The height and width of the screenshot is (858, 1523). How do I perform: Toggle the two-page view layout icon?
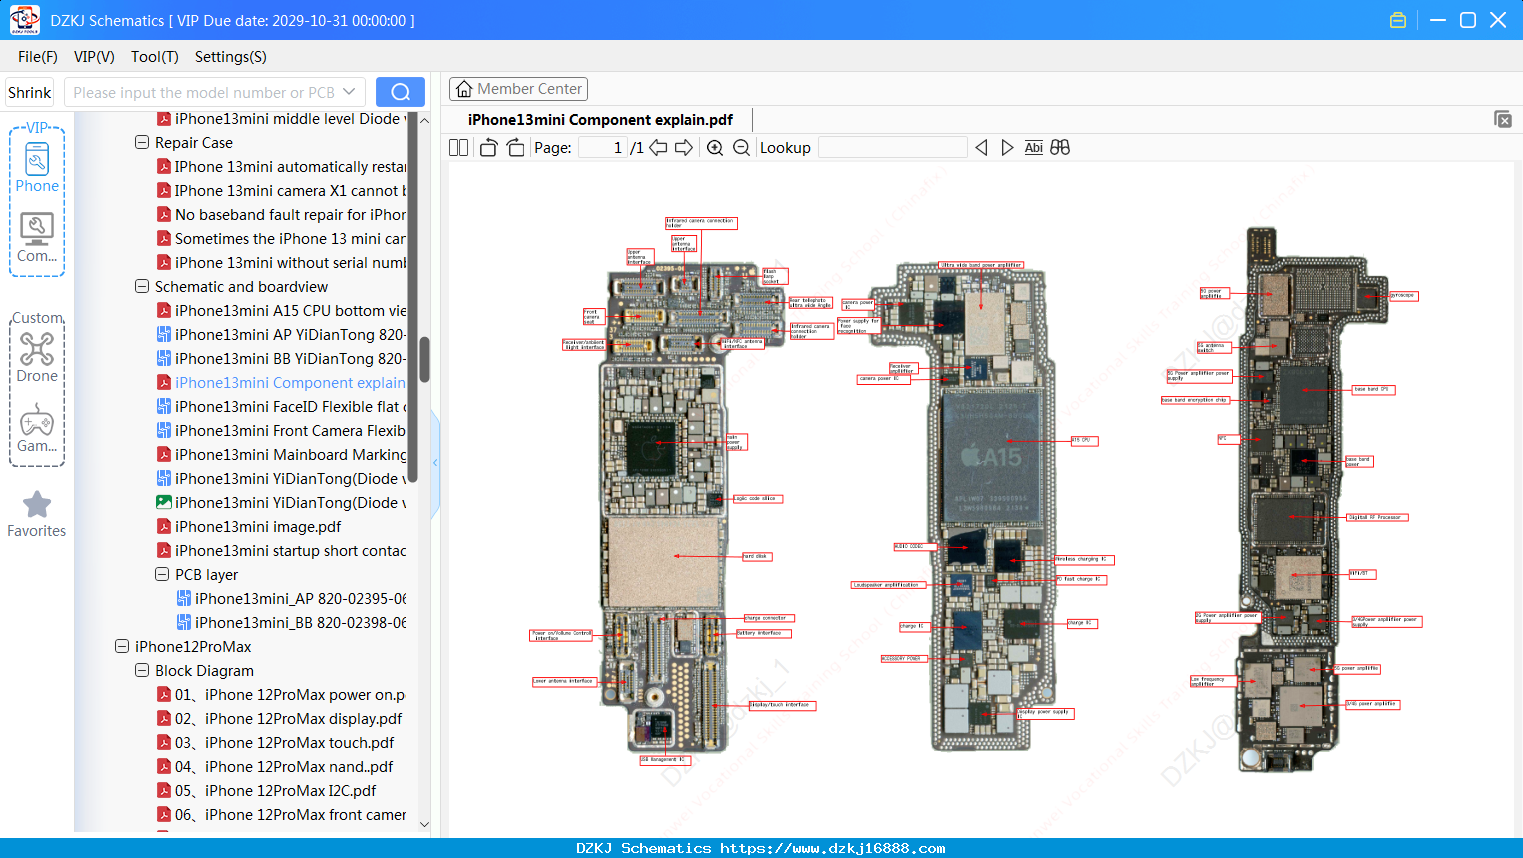[458, 148]
